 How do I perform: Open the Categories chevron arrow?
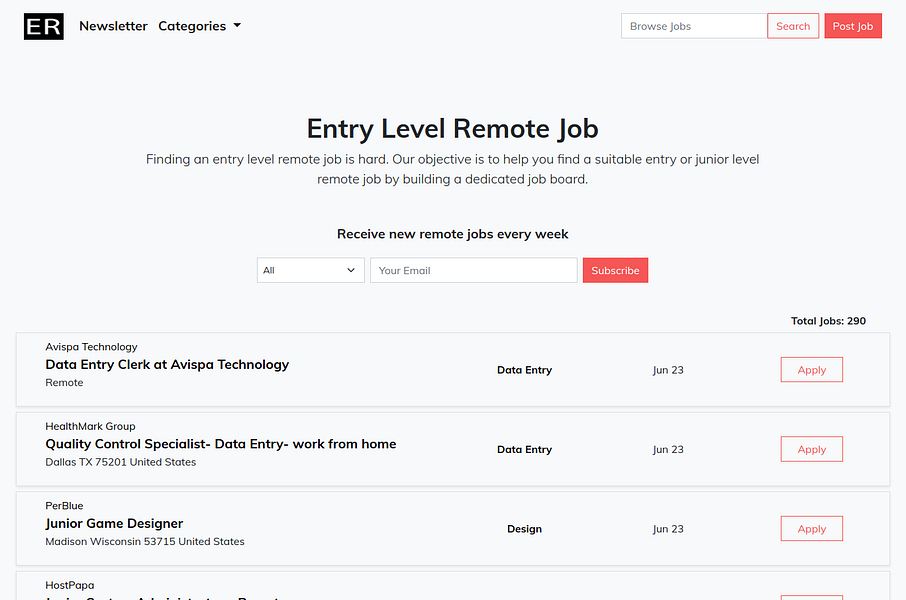[x=237, y=26]
